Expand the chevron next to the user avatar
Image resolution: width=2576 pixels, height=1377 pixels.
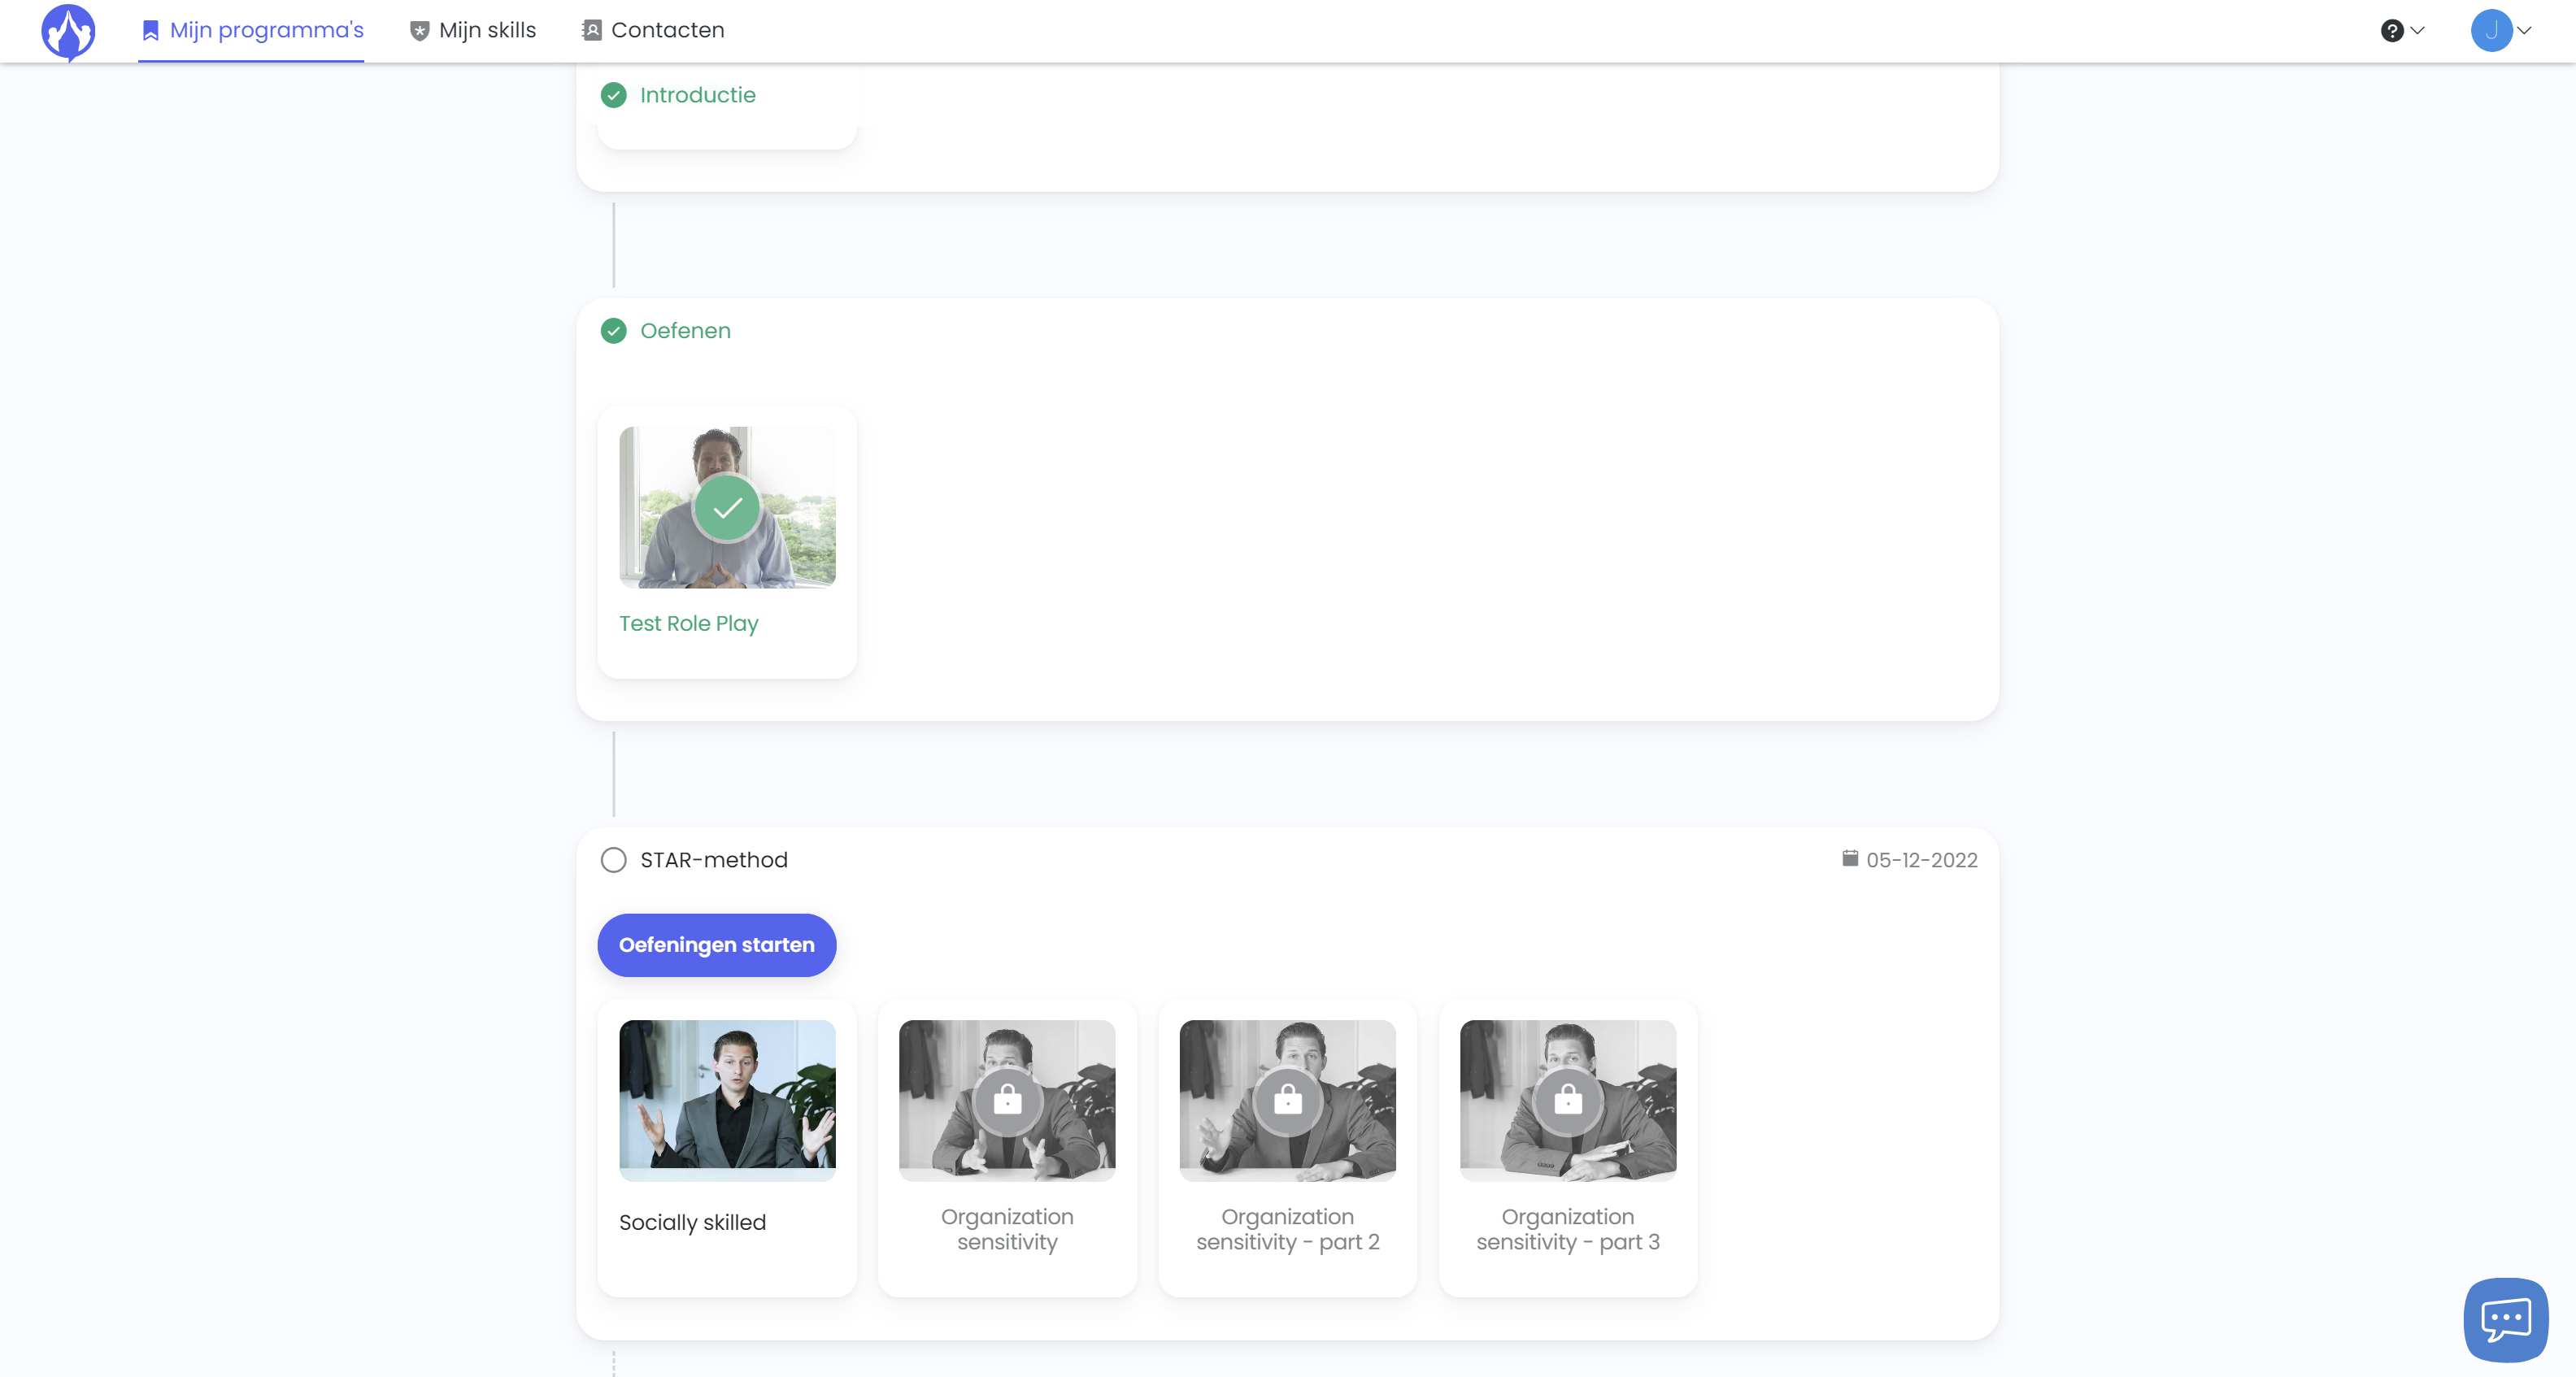click(x=2525, y=31)
